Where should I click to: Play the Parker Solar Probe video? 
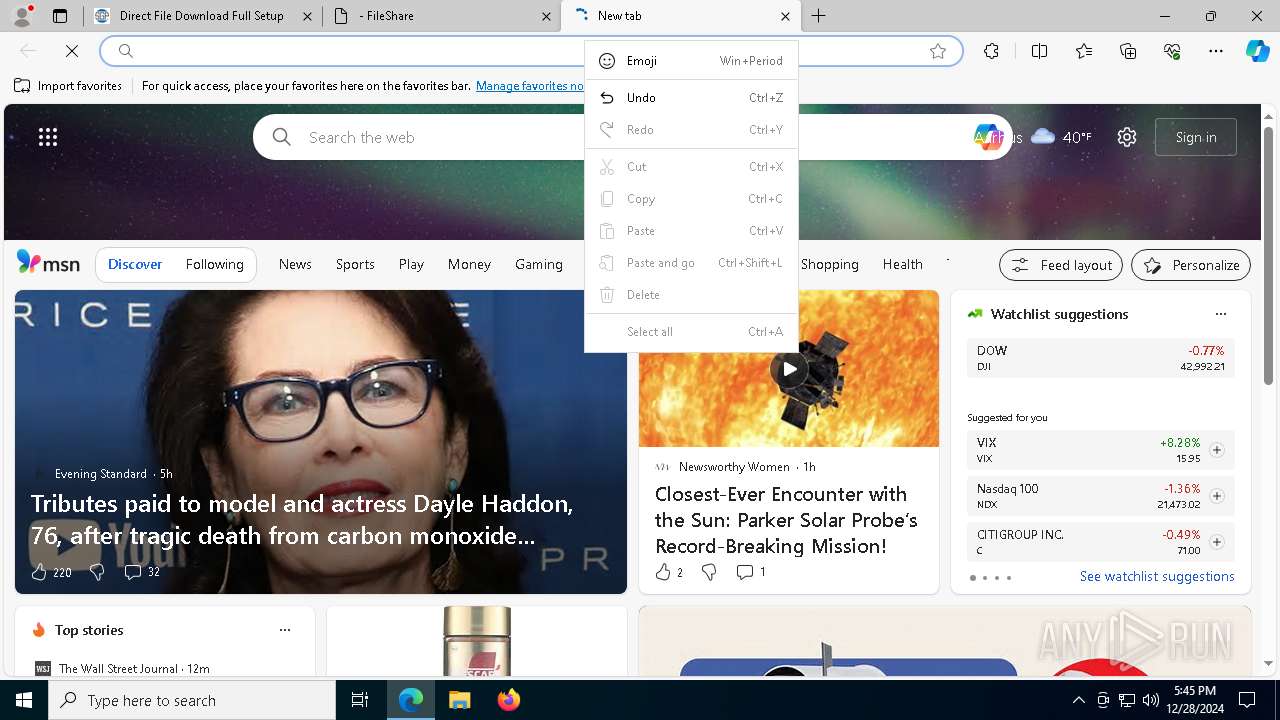click(789, 369)
